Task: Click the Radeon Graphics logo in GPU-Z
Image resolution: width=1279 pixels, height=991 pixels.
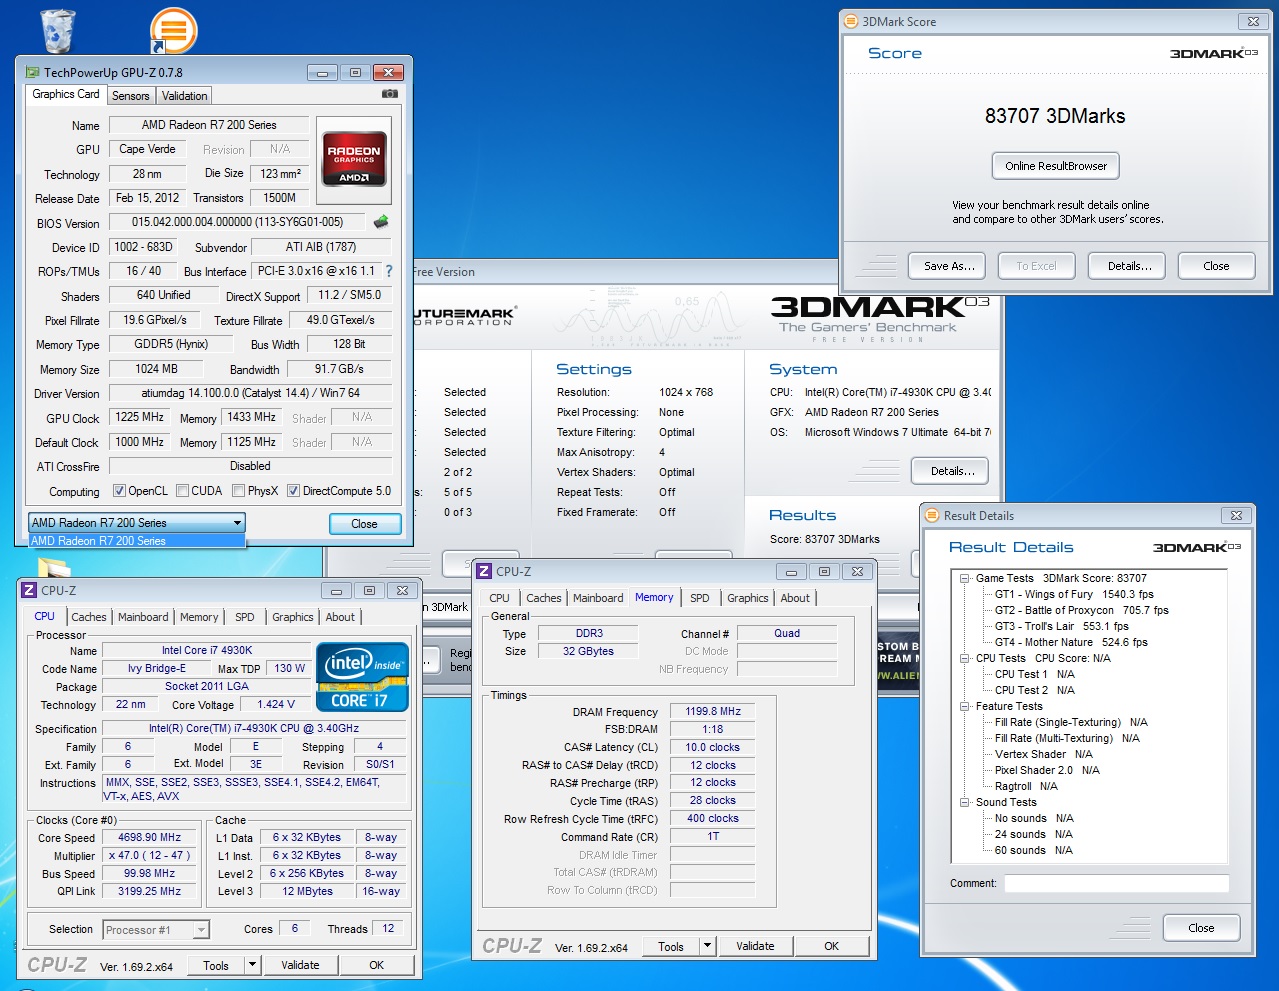Action: click(x=354, y=158)
